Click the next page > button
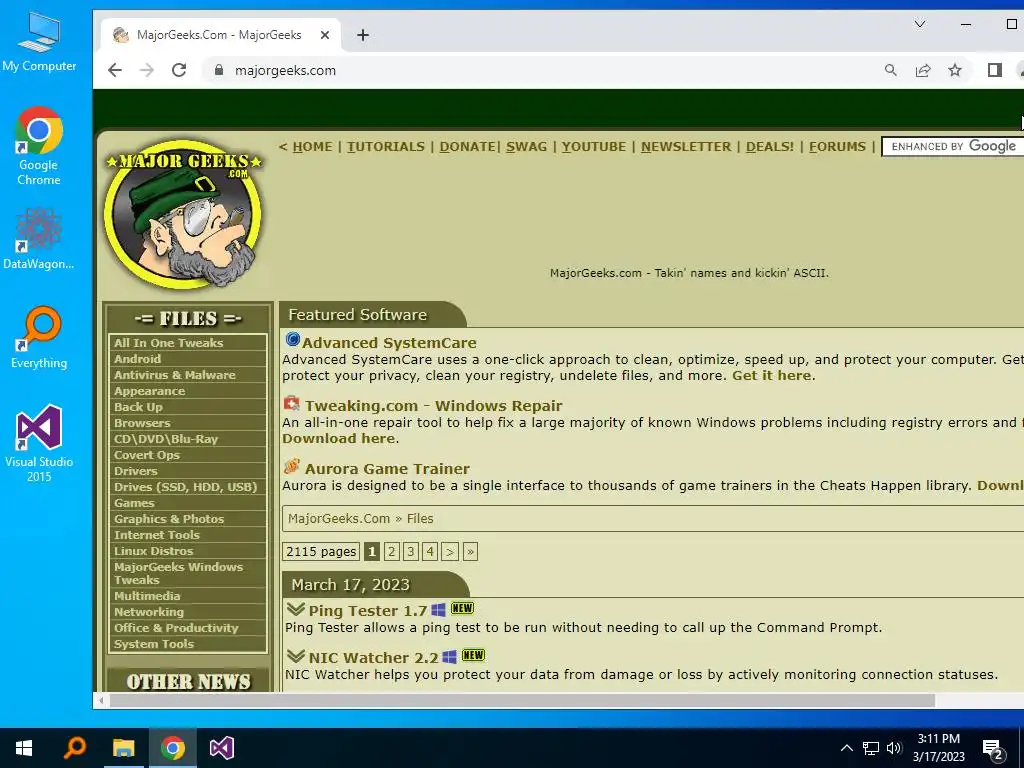 pos(450,552)
